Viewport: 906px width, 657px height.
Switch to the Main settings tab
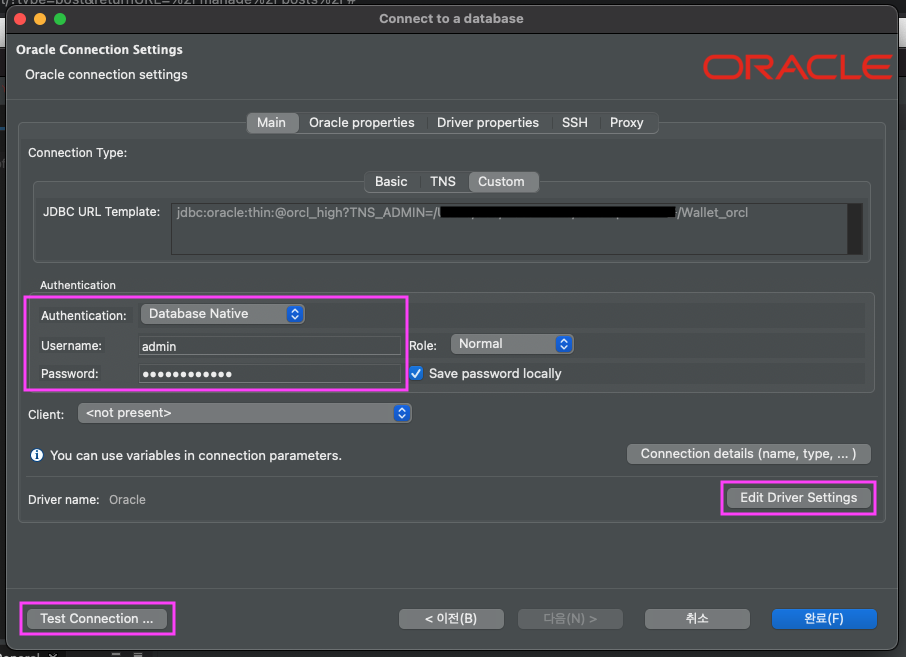coord(272,123)
